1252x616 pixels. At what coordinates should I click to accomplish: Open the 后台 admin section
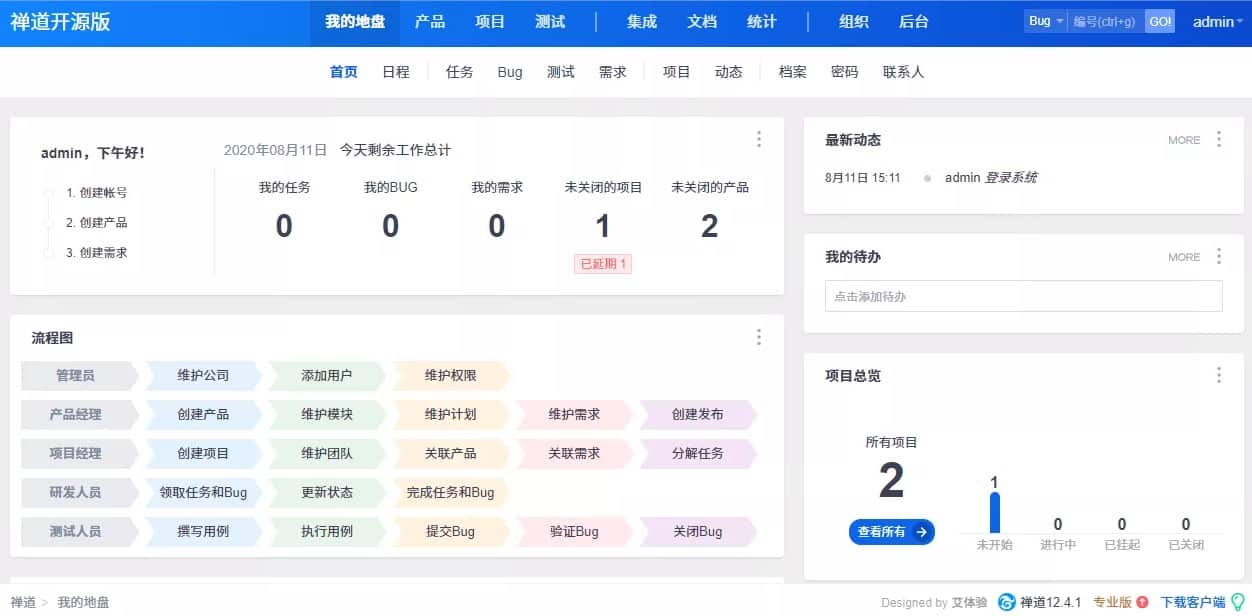914,22
